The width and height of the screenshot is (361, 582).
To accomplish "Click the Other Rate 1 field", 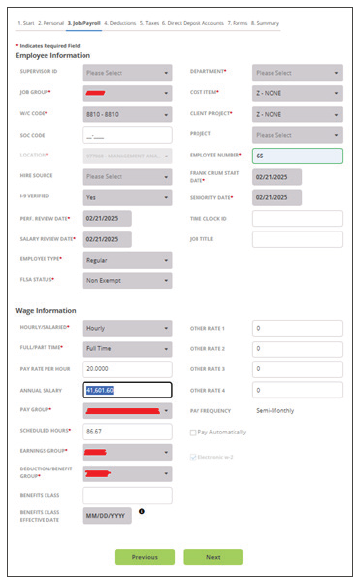I will tap(297, 328).
